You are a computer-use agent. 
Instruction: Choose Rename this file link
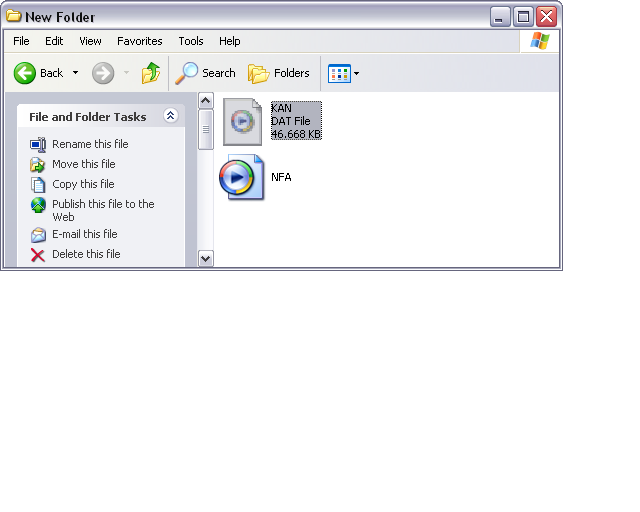pyautogui.click(x=90, y=144)
